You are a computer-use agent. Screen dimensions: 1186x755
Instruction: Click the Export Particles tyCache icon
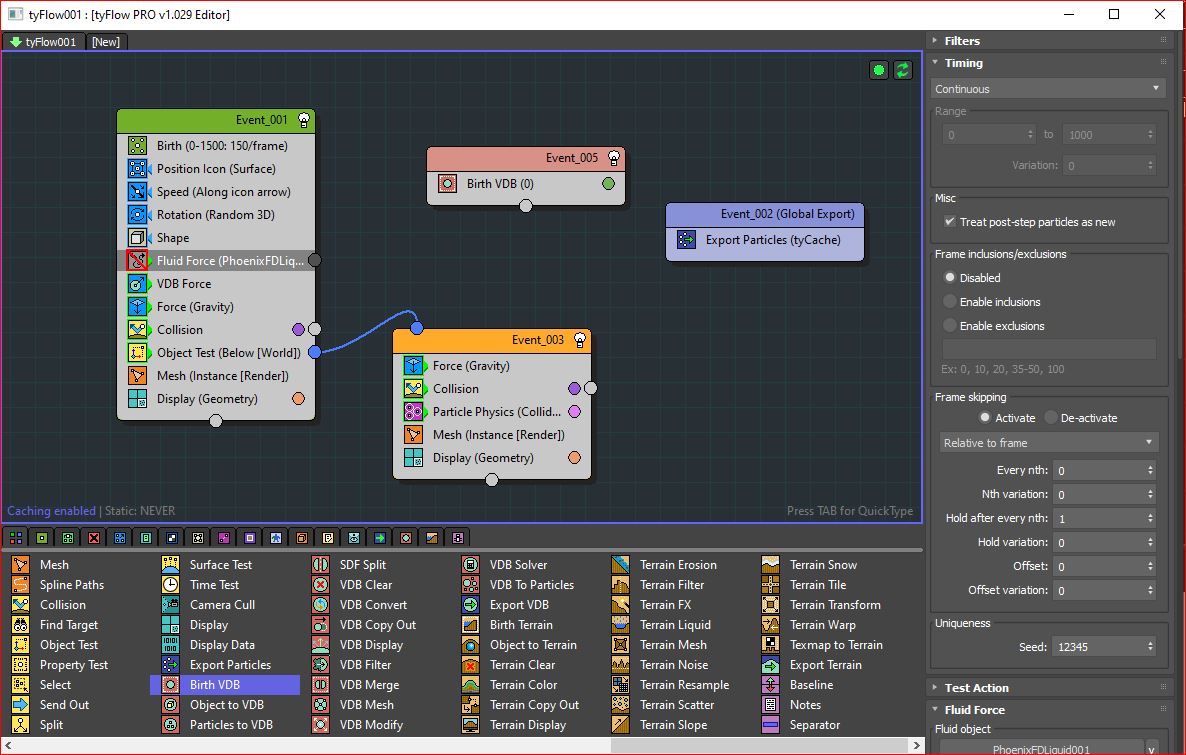(686, 240)
